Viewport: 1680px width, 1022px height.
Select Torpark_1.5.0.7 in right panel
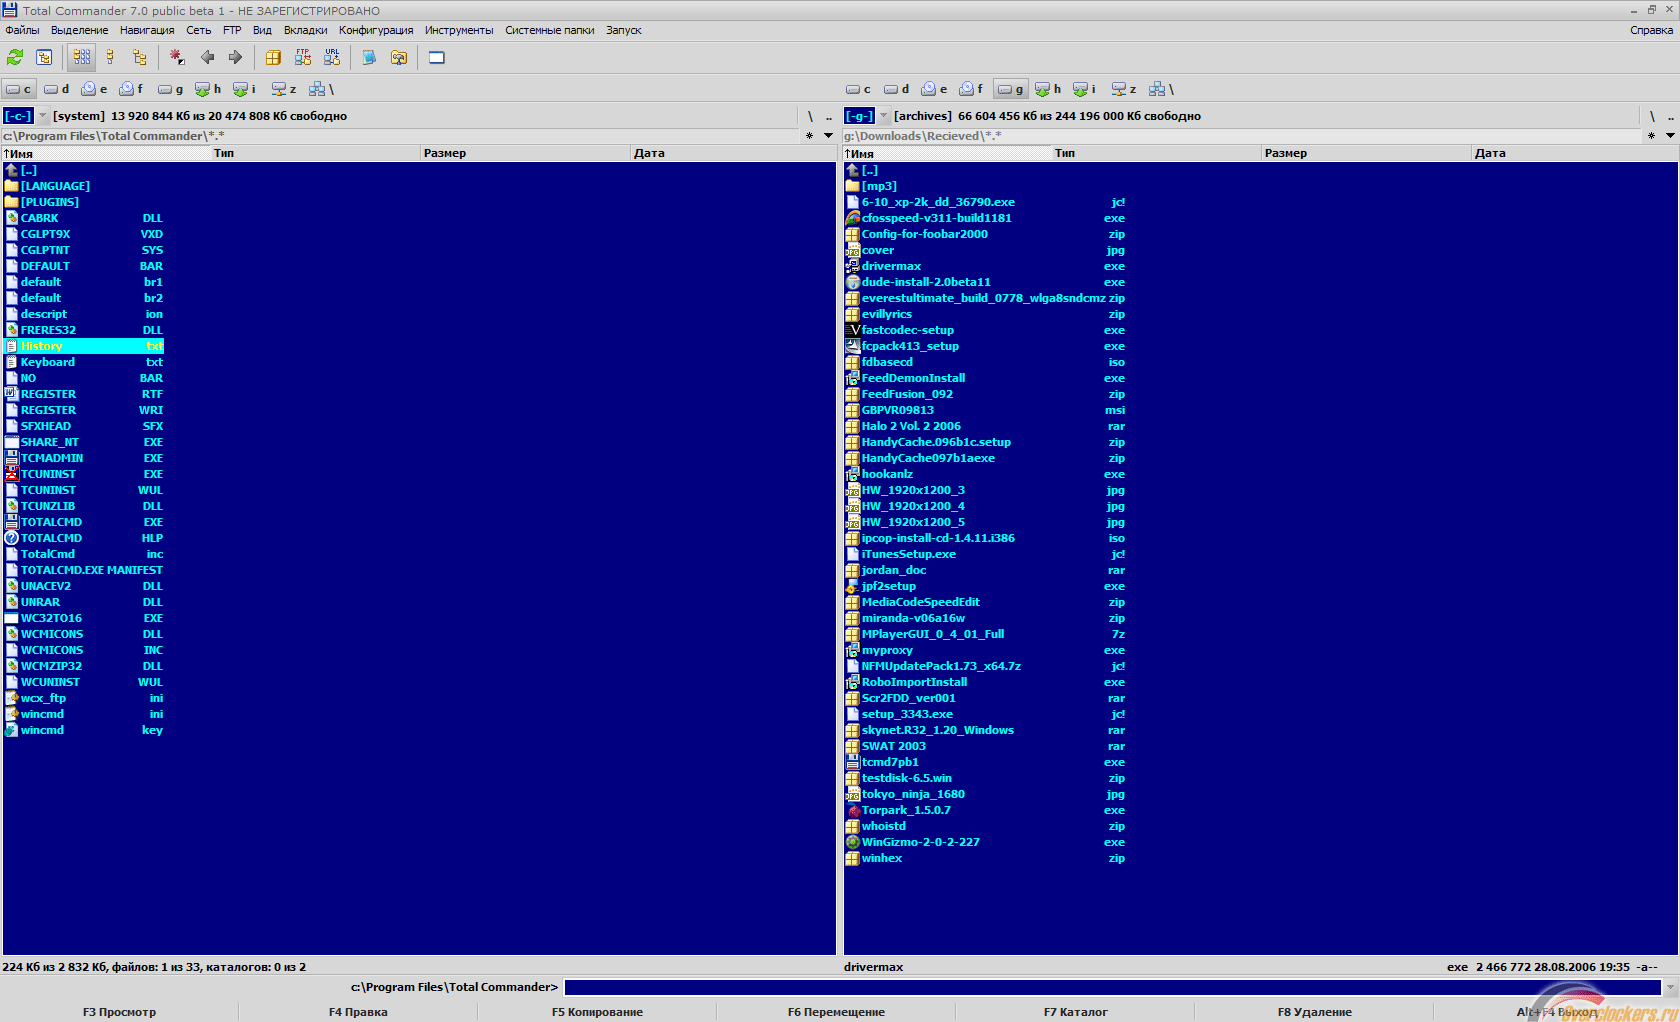[985, 810]
